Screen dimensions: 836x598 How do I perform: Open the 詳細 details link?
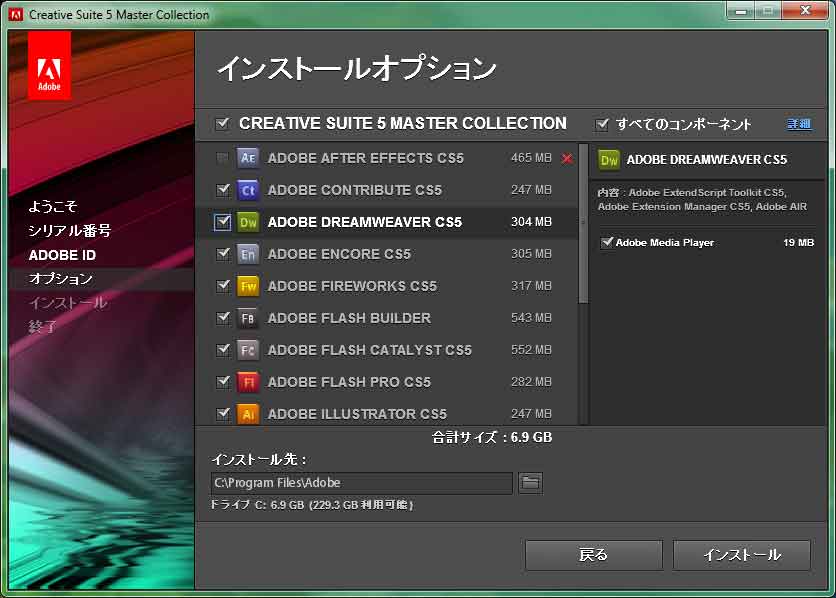click(x=799, y=124)
